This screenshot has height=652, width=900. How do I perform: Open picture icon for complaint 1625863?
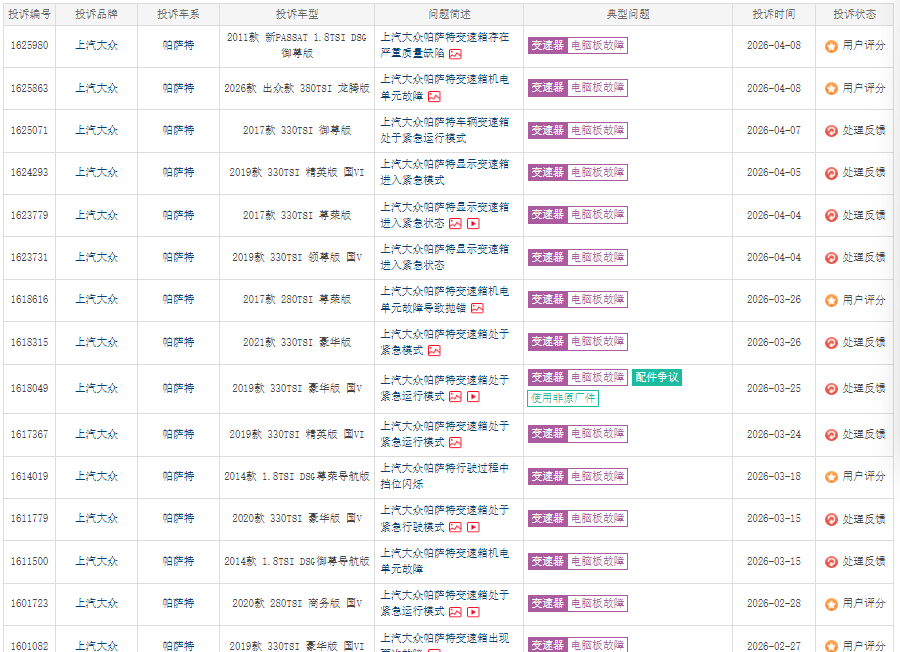(x=434, y=97)
